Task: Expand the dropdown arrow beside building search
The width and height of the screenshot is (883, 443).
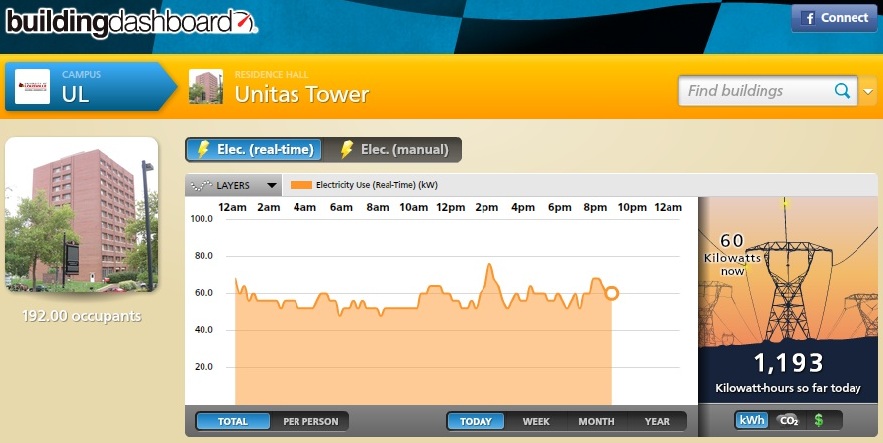Action: [867, 91]
